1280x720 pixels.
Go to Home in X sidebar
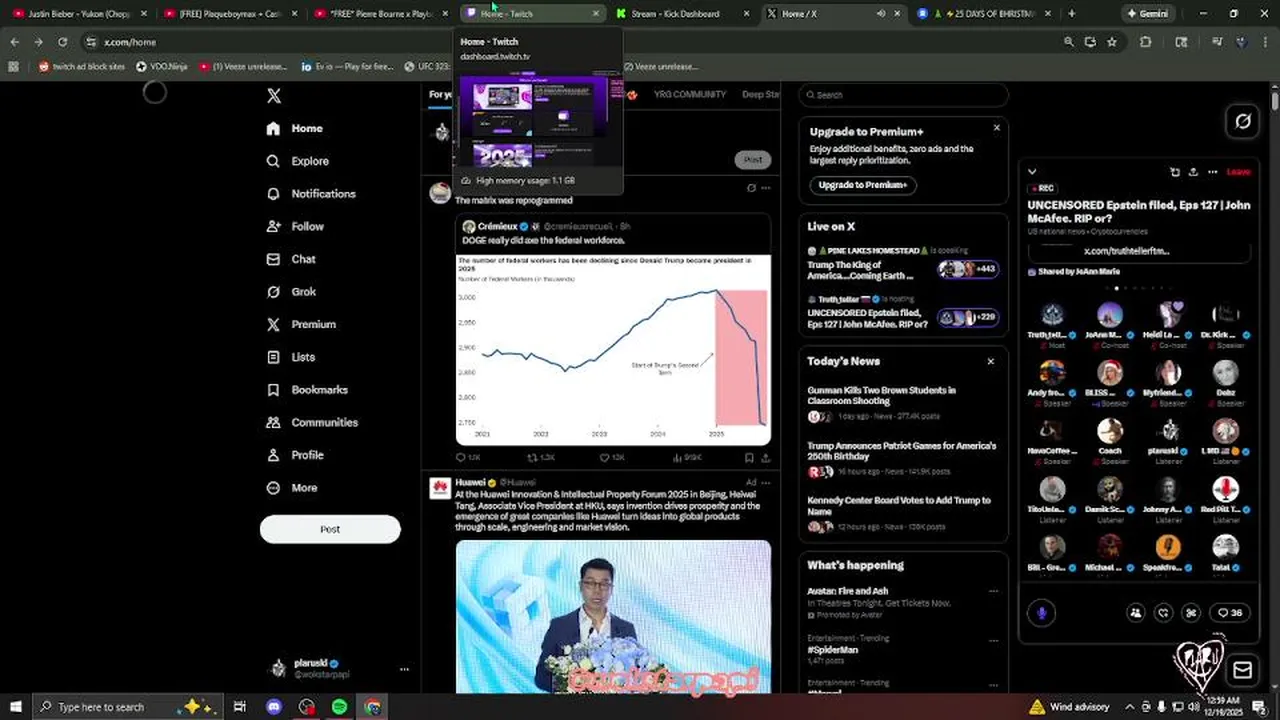pos(295,128)
